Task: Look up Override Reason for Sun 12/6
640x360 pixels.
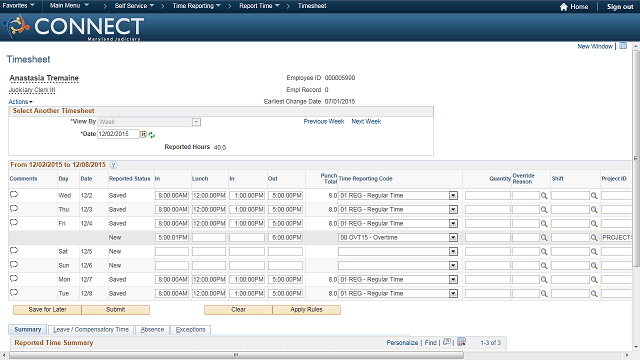Action: [544, 266]
